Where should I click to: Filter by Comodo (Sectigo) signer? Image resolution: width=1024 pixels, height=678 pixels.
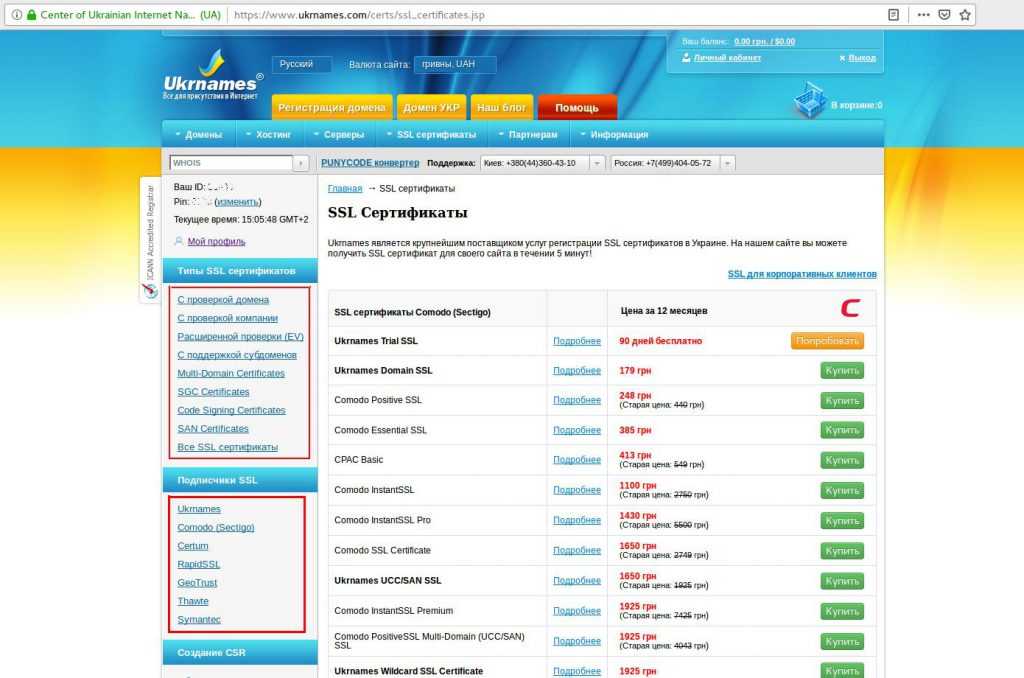(x=216, y=527)
